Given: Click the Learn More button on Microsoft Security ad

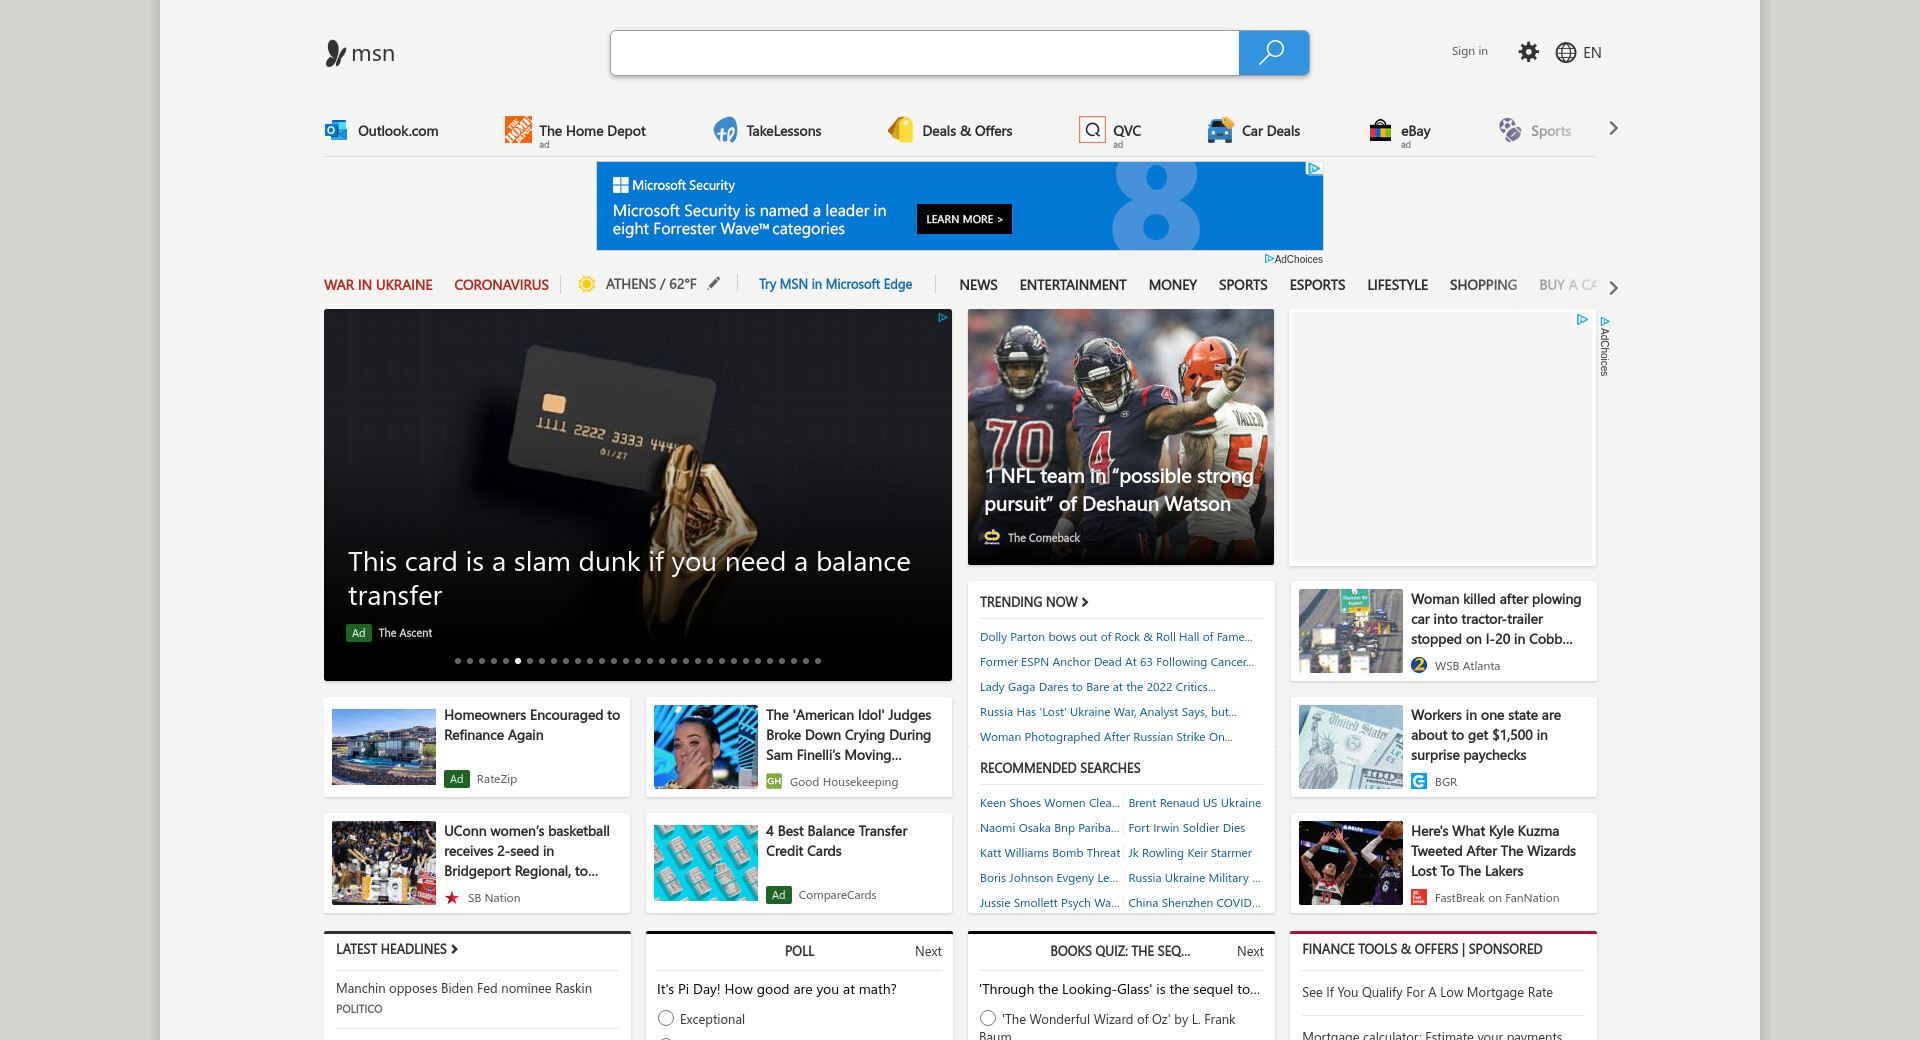Looking at the screenshot, I should click(964, 219).
